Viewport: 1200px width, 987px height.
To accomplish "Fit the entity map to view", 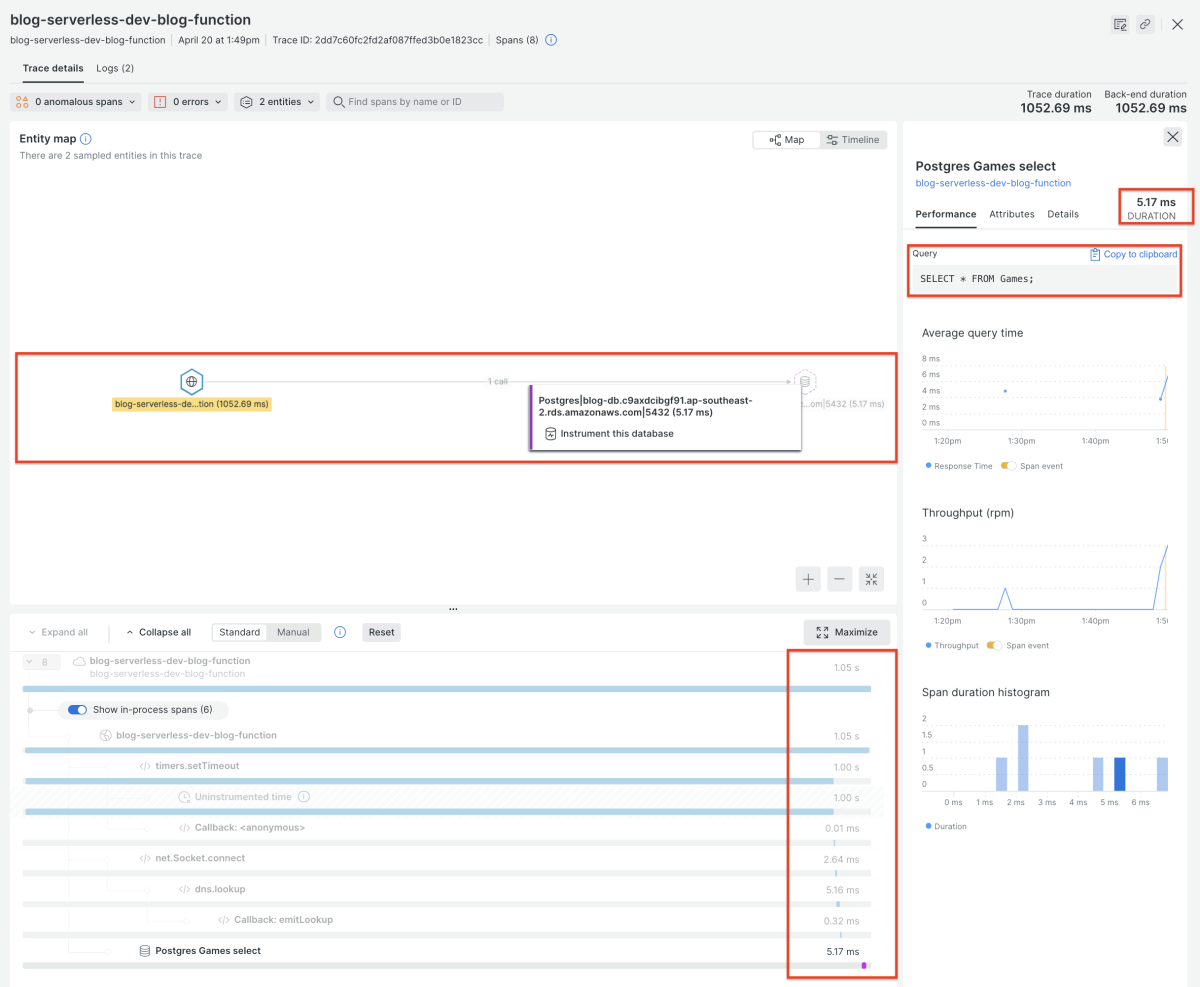I will point(871,579).
